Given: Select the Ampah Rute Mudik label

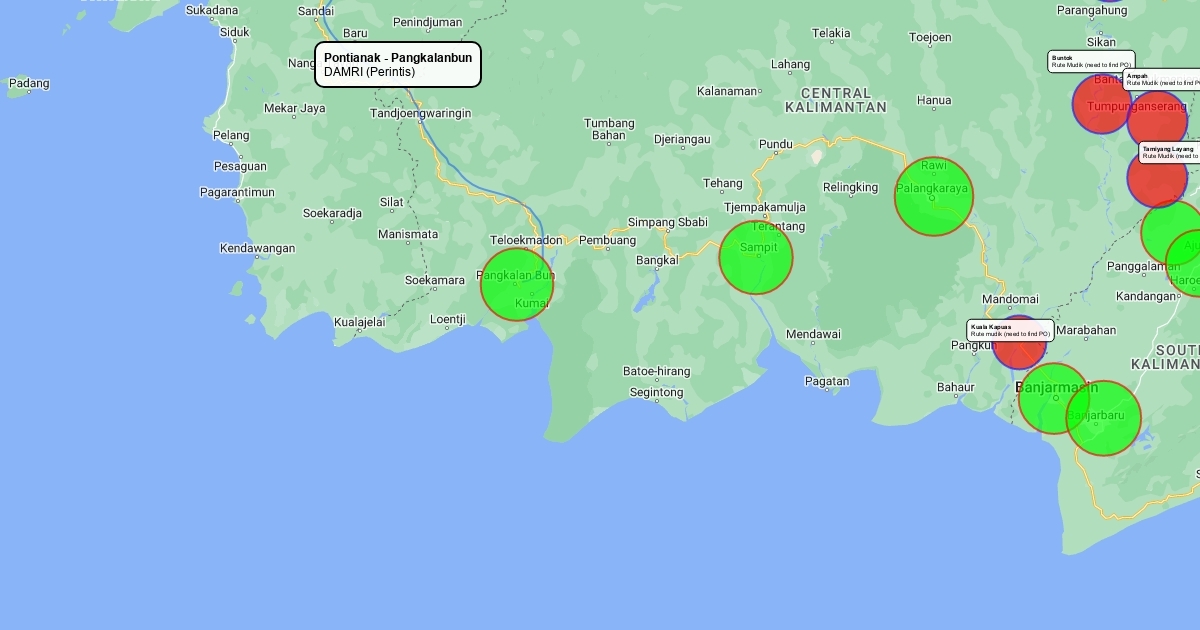Looking at the screenshot, I should coord(1161,79).
